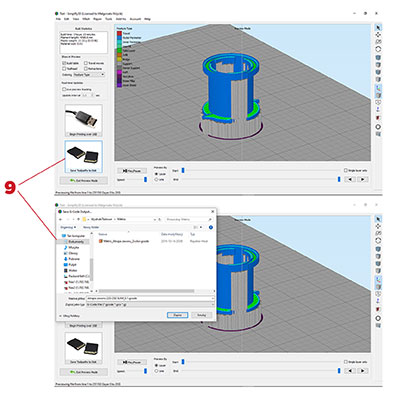Activate the move-view cross arrows tool in upper window
The image size is (414, 393).
[x=378, y=35]
